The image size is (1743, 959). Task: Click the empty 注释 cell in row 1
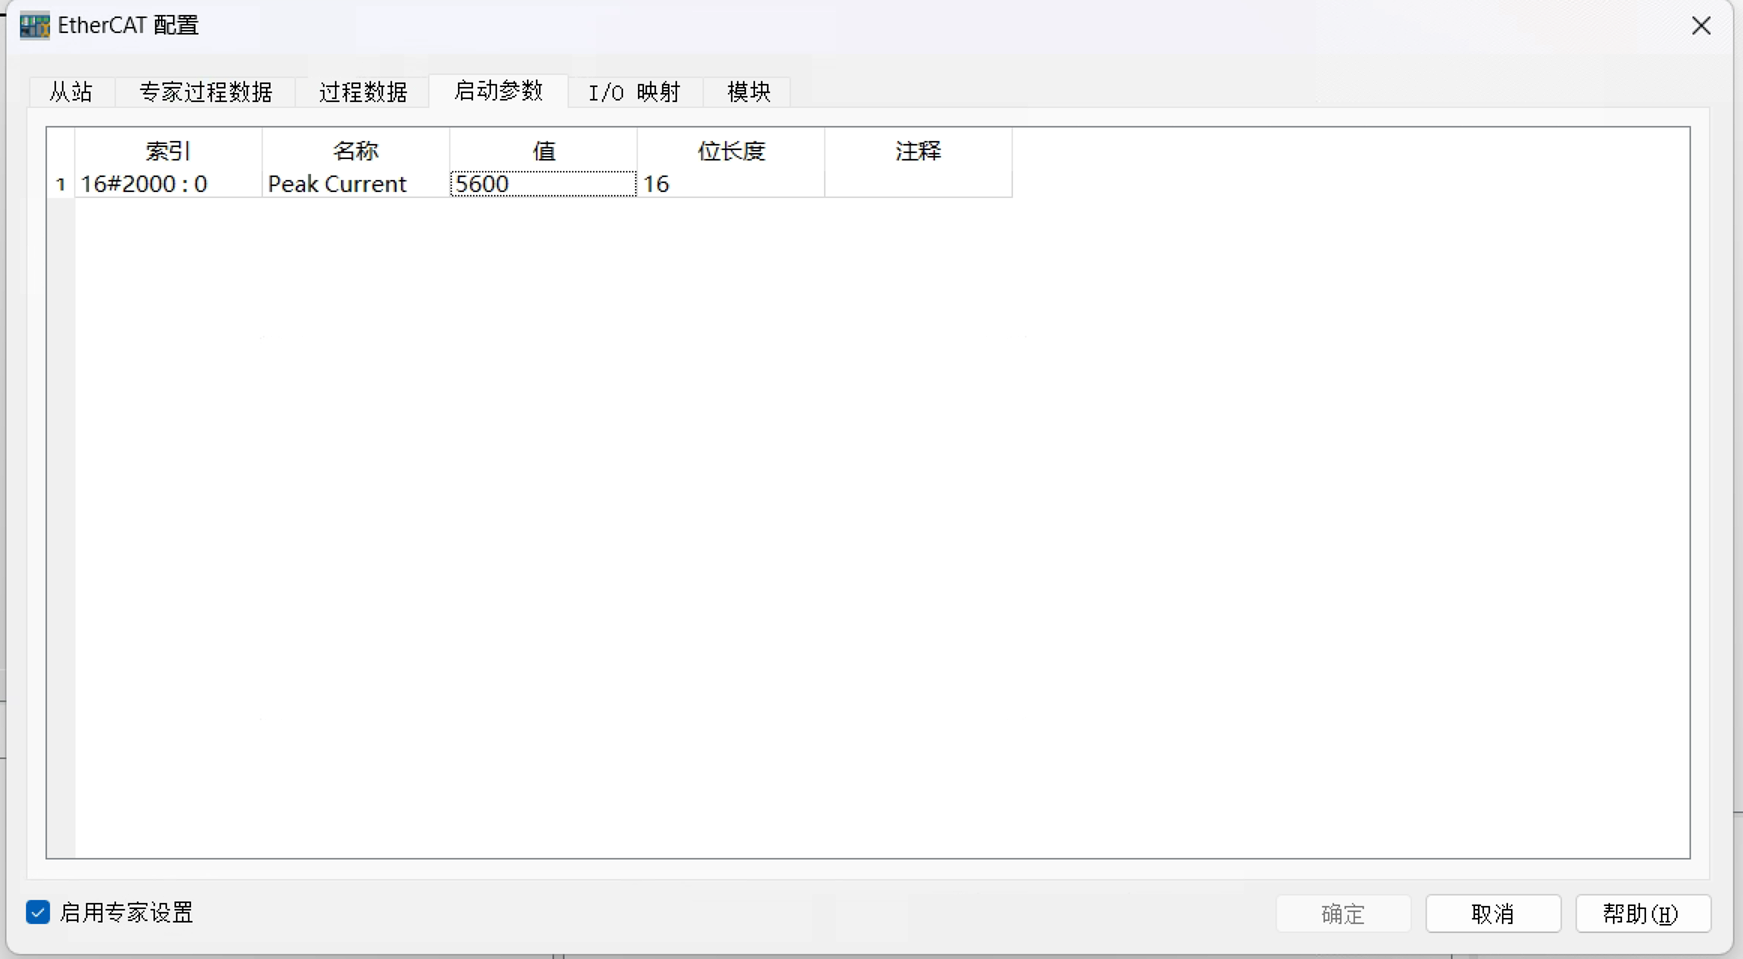(x=918, y=184)
